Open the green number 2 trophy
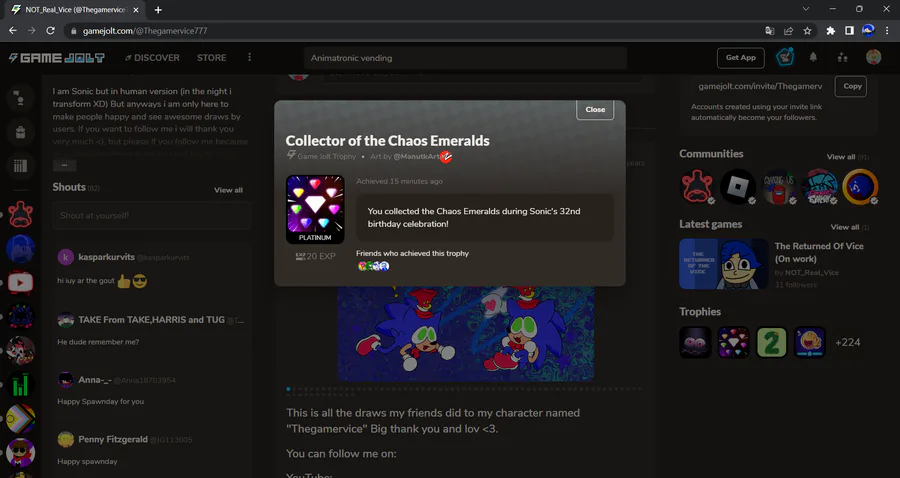The width and height of the screenshot is (900, 478). click(x=771, y=342)
